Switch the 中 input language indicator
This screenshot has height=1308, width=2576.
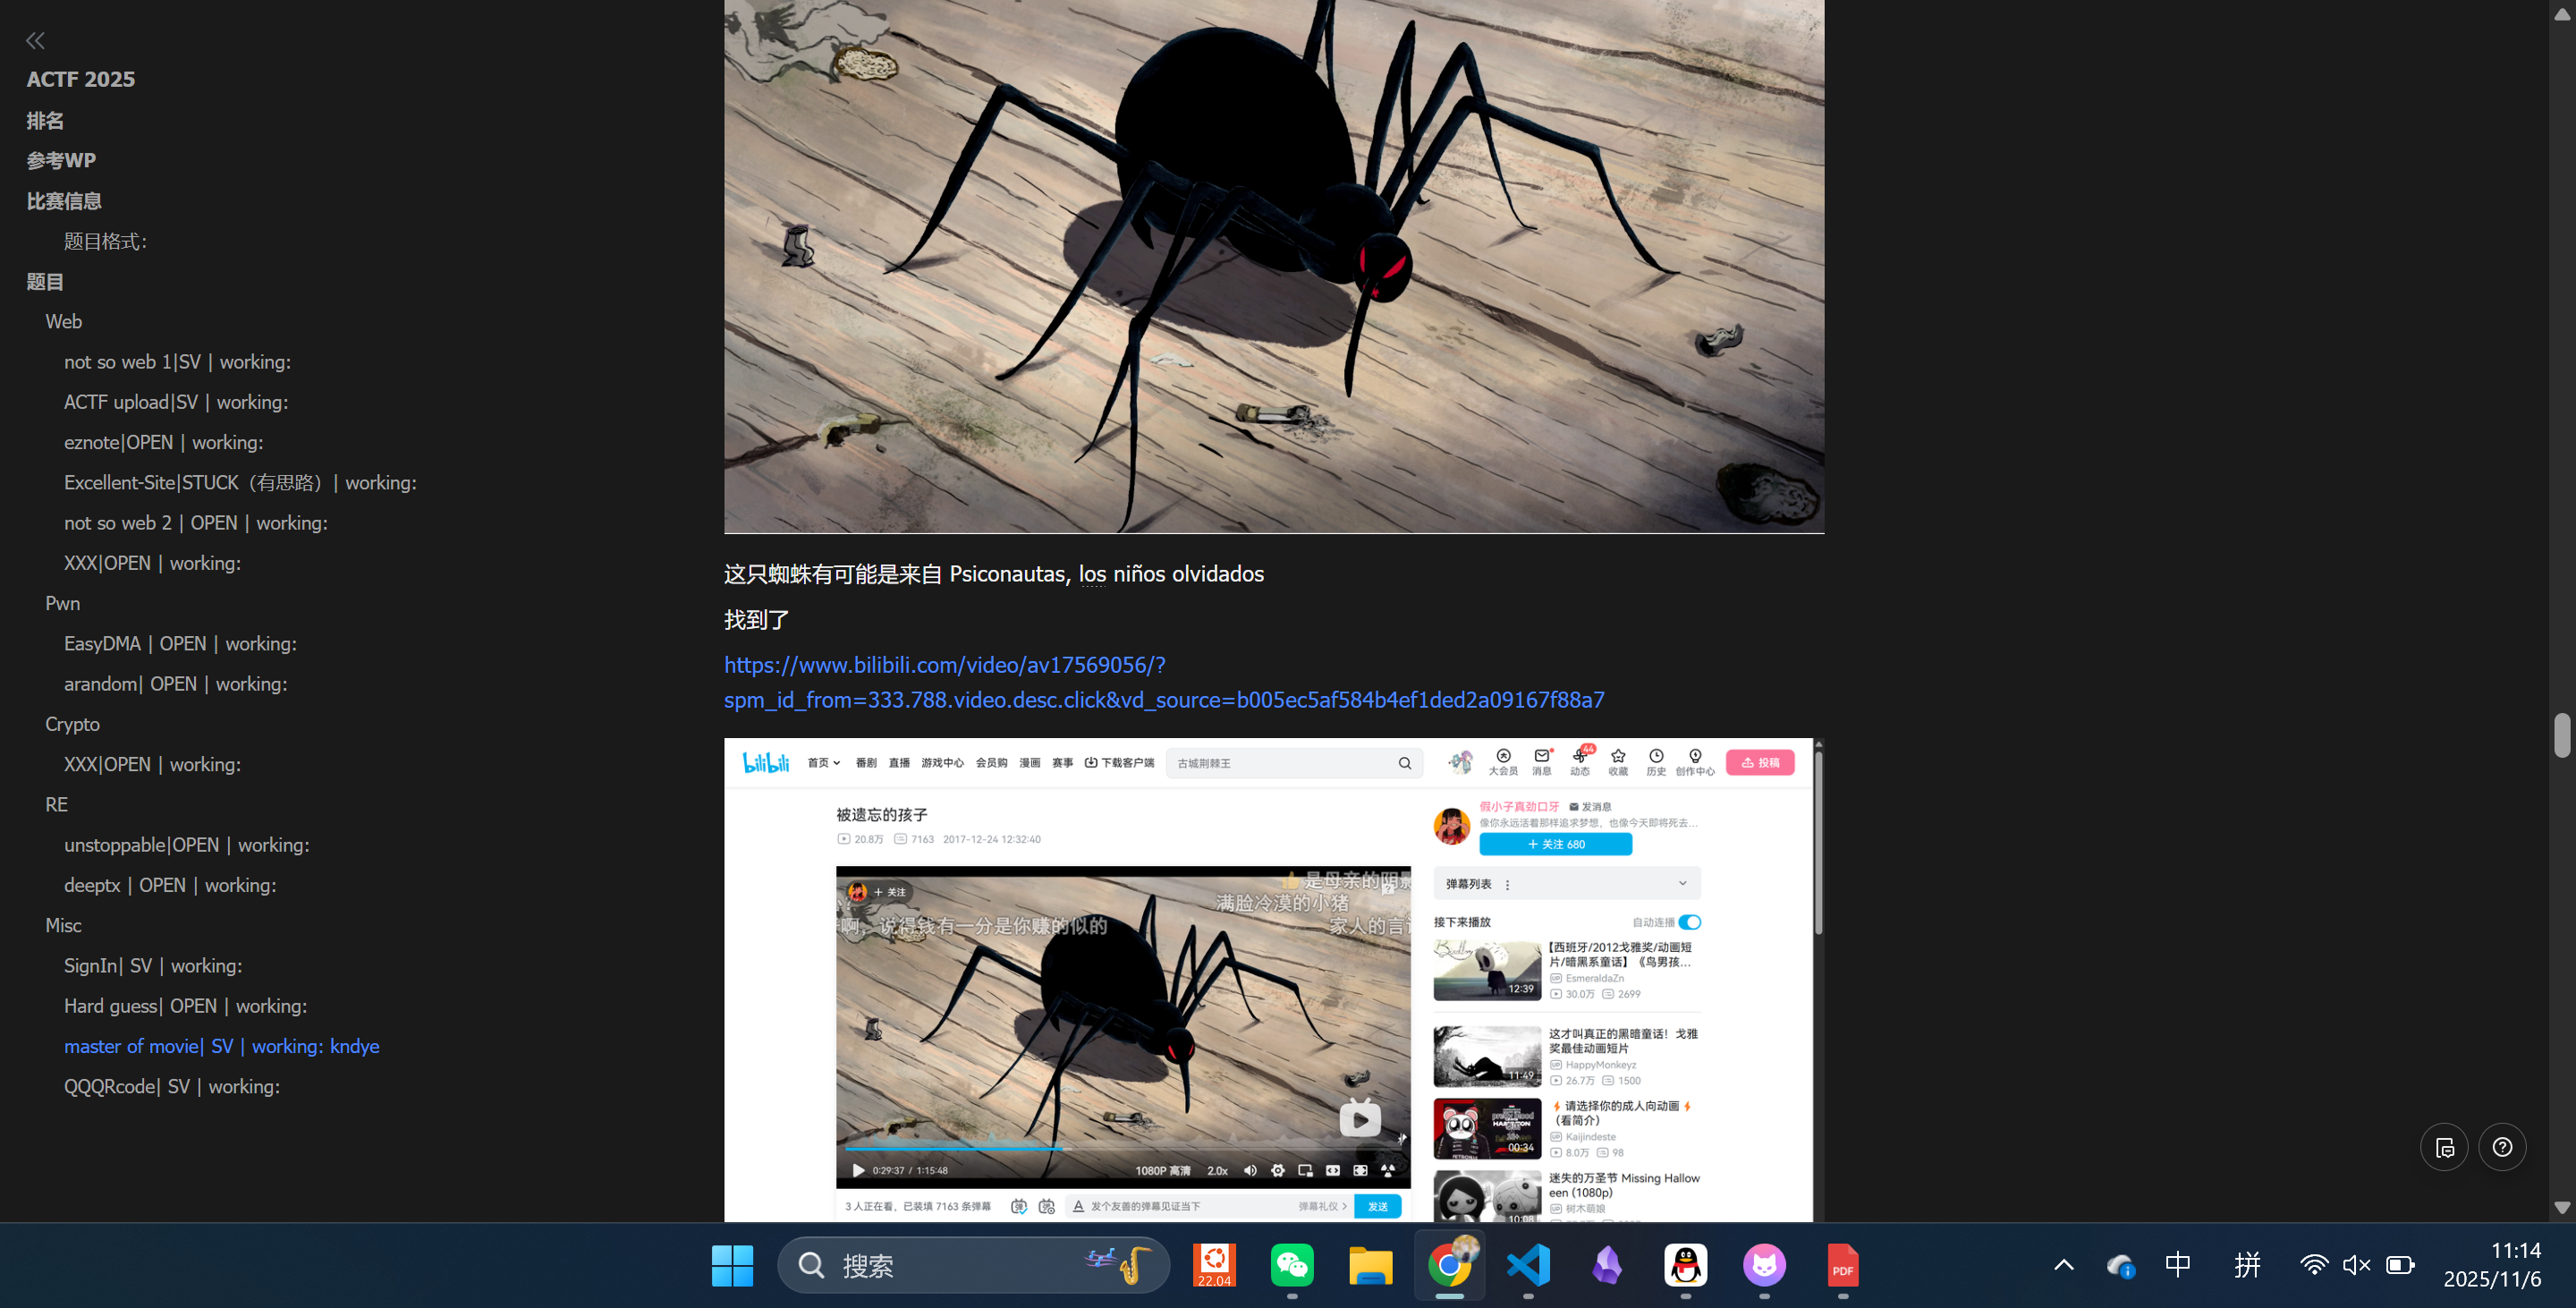(2177, 1265)
